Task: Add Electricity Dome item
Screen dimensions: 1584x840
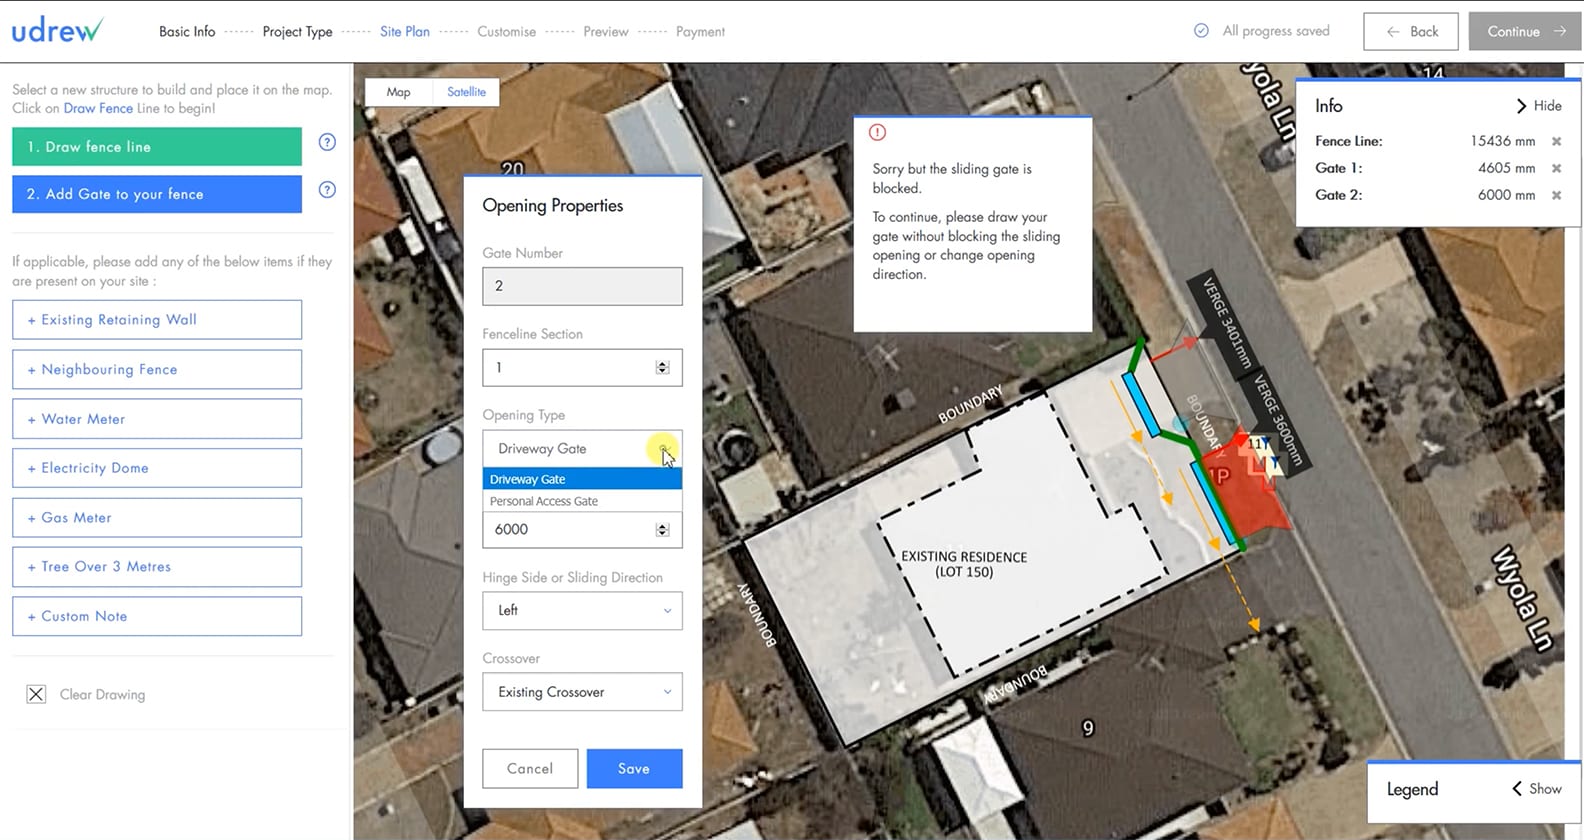Action: click(x=157, y=468)
